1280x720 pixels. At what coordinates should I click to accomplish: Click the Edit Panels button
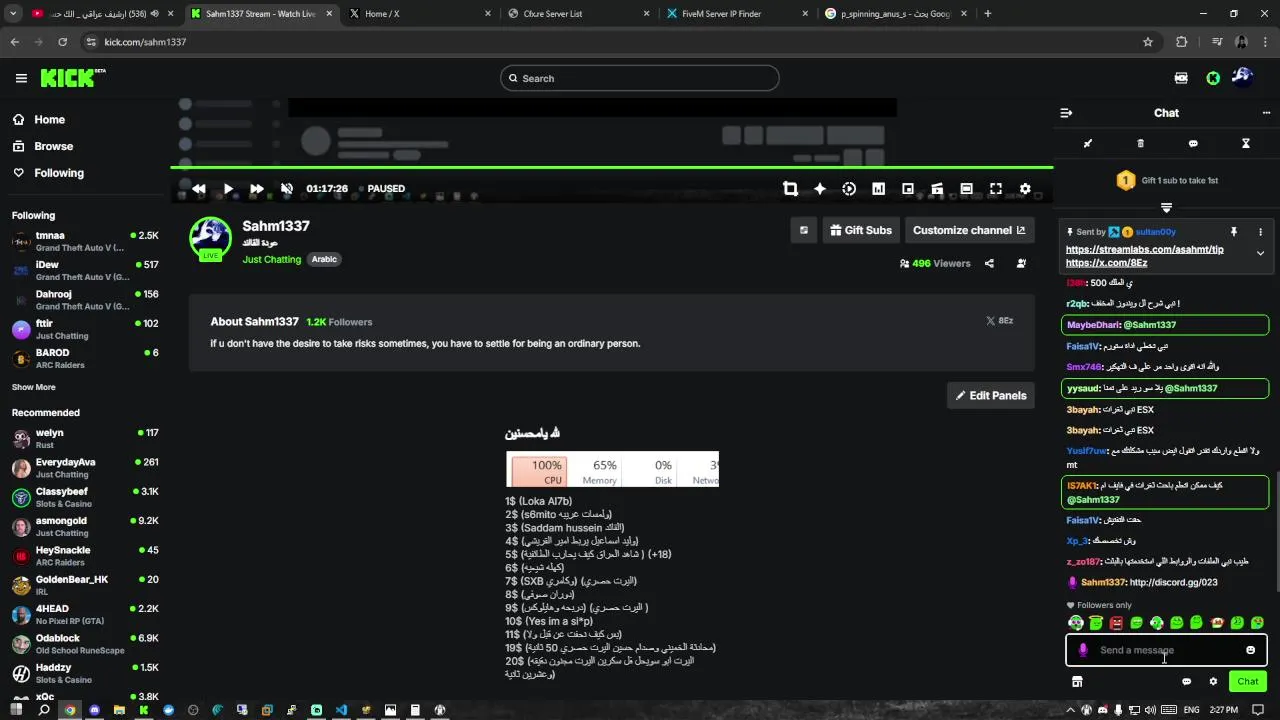(x=991, y=395)
